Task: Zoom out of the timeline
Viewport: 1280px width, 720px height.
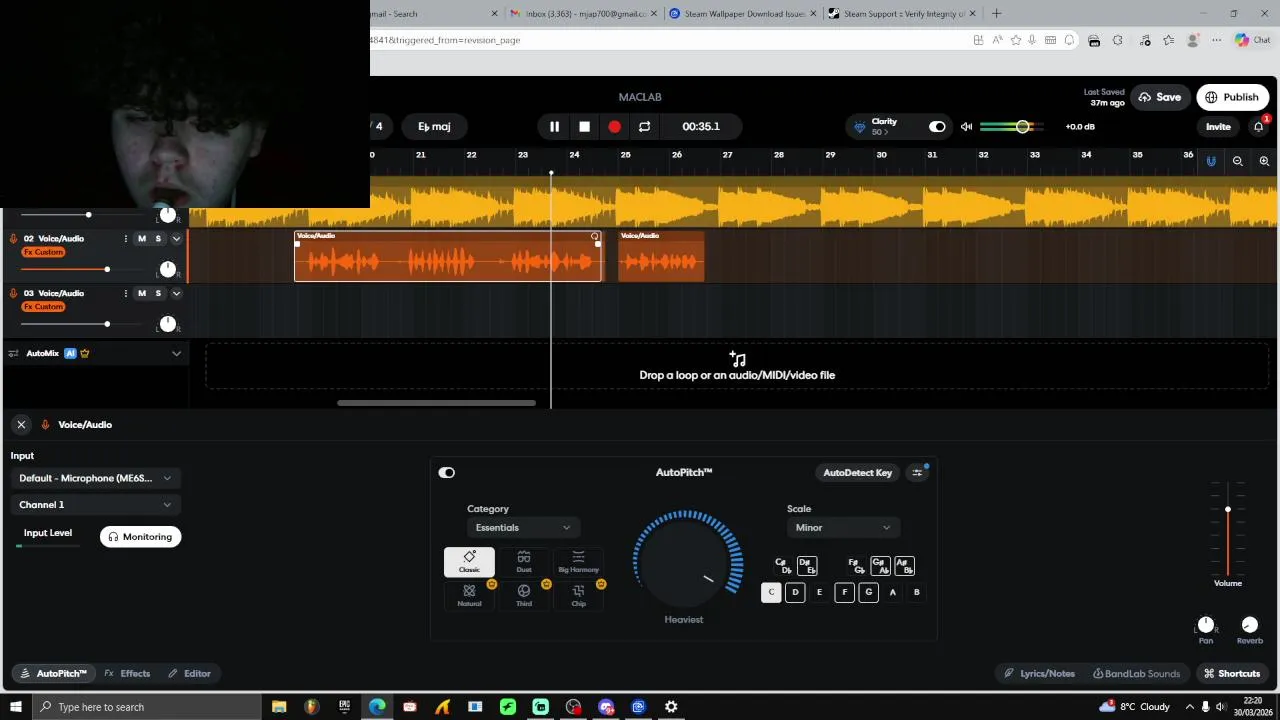Action: 1238,161
